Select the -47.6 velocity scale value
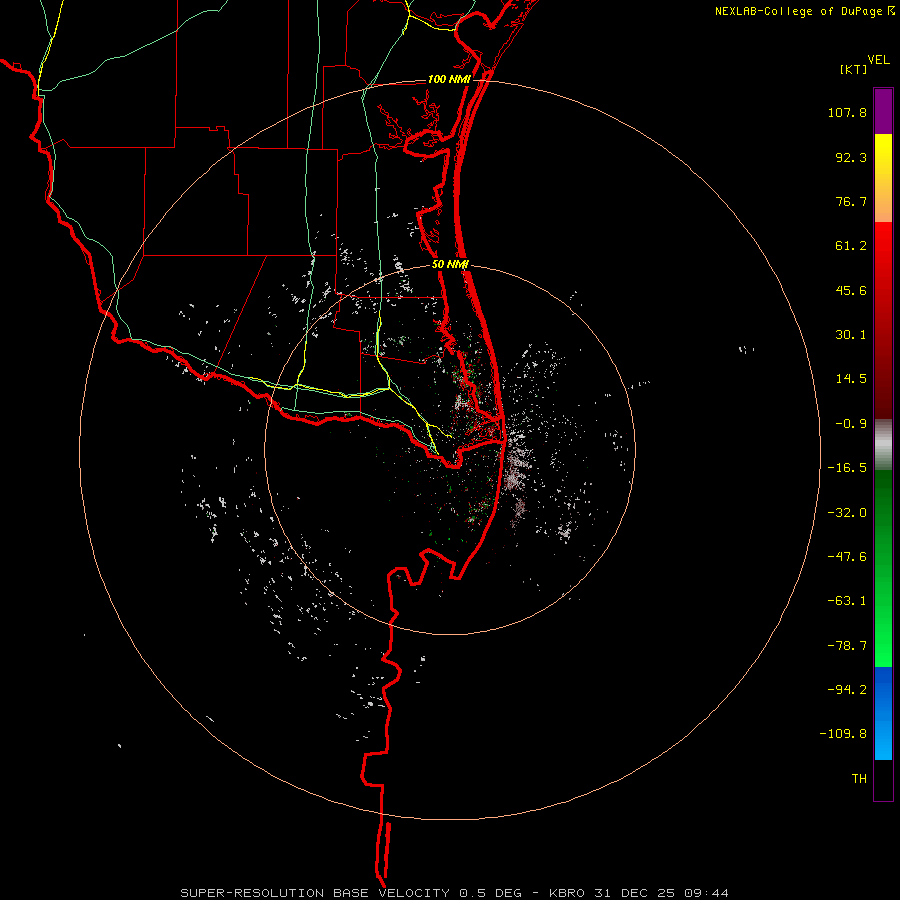This screenshot has width=900, height=900. [x=847, y=557]
